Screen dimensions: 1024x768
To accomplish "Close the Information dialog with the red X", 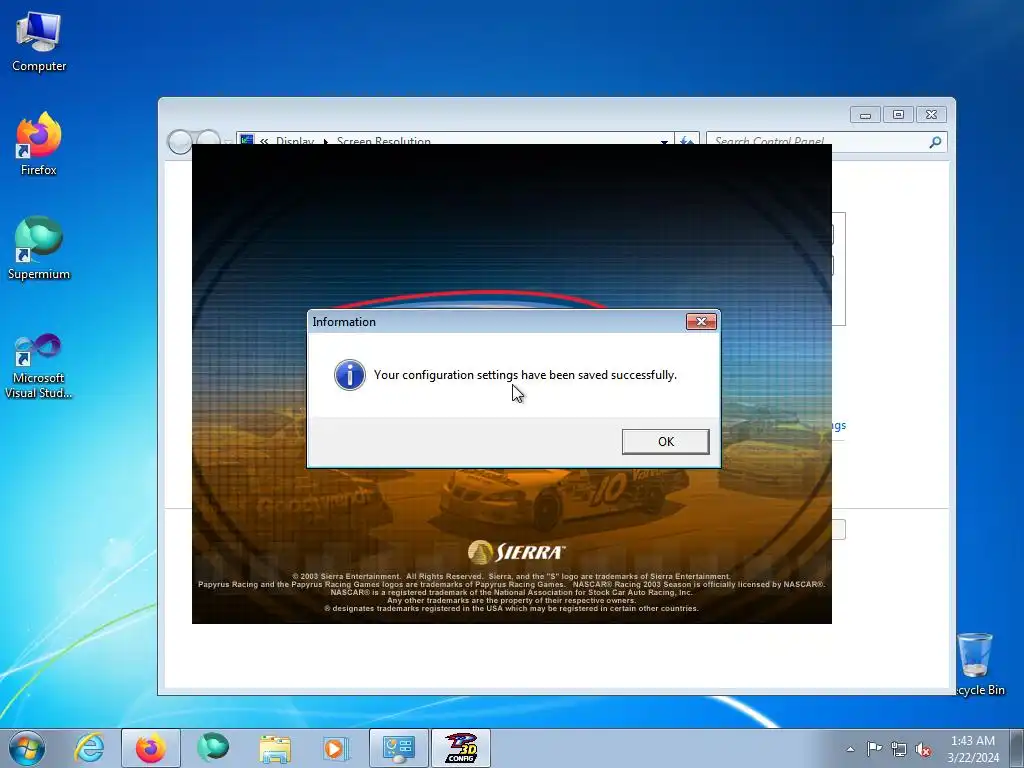I will coord(701,321).
